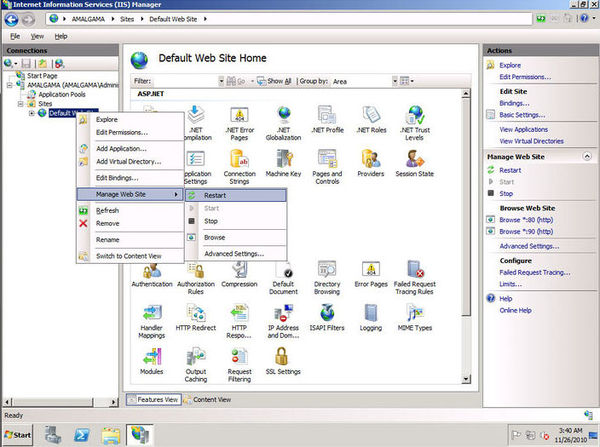Click the Back navigation arrow
Viewport: 600px width, 447px height.
coord(11,20)
